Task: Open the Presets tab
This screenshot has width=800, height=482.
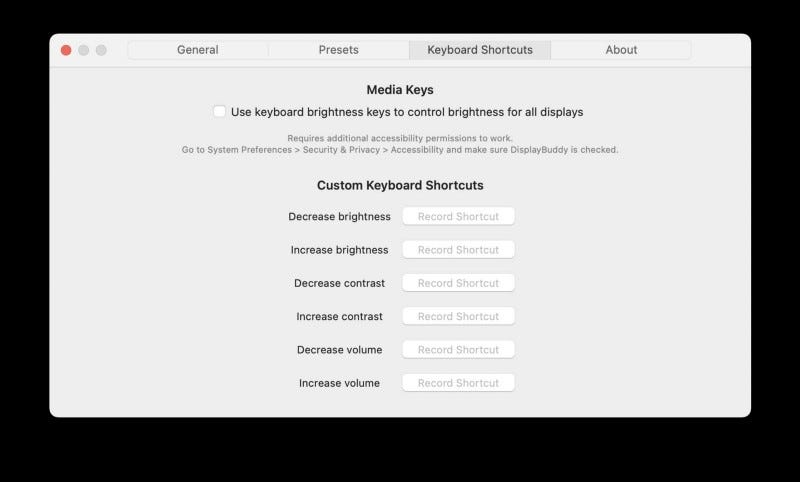Action: coord(339,50)
